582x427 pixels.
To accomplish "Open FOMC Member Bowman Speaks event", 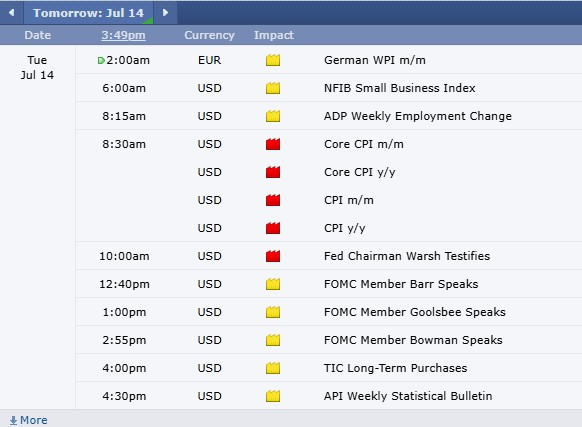I will pyautogui.click(x=413, y=340).
